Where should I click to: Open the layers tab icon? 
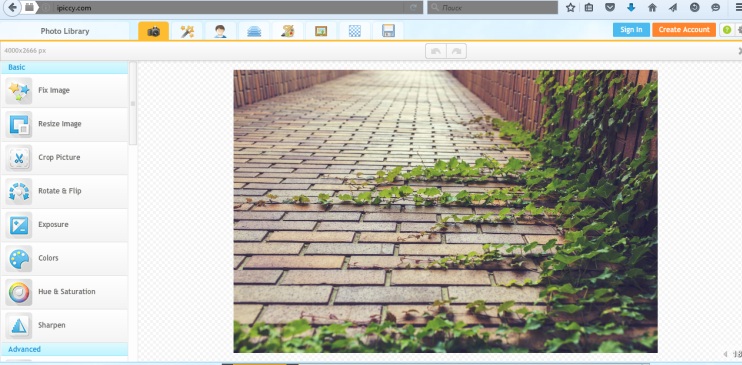254,31
